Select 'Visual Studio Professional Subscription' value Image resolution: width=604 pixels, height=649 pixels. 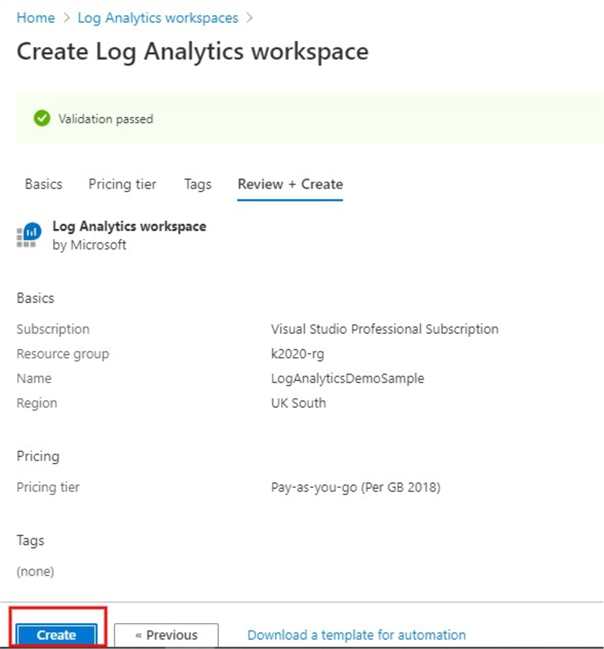coord(385,329)
